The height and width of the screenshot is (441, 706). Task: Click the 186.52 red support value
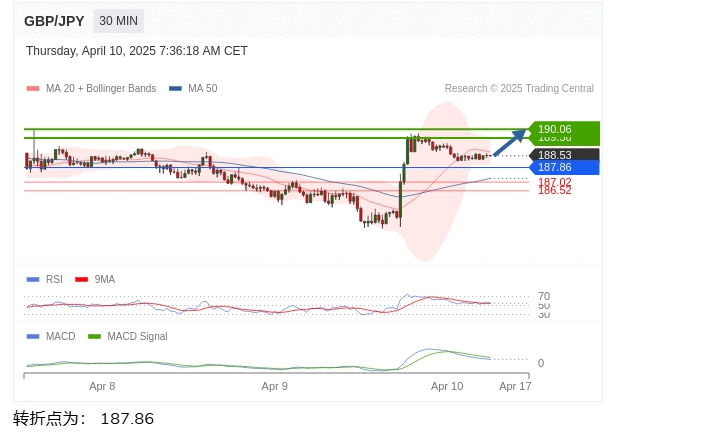(555, 191)
